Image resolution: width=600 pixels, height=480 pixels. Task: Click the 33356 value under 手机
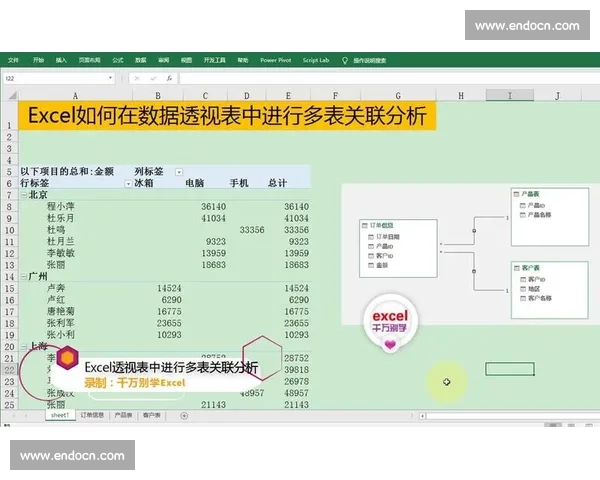tap(252, 230)
